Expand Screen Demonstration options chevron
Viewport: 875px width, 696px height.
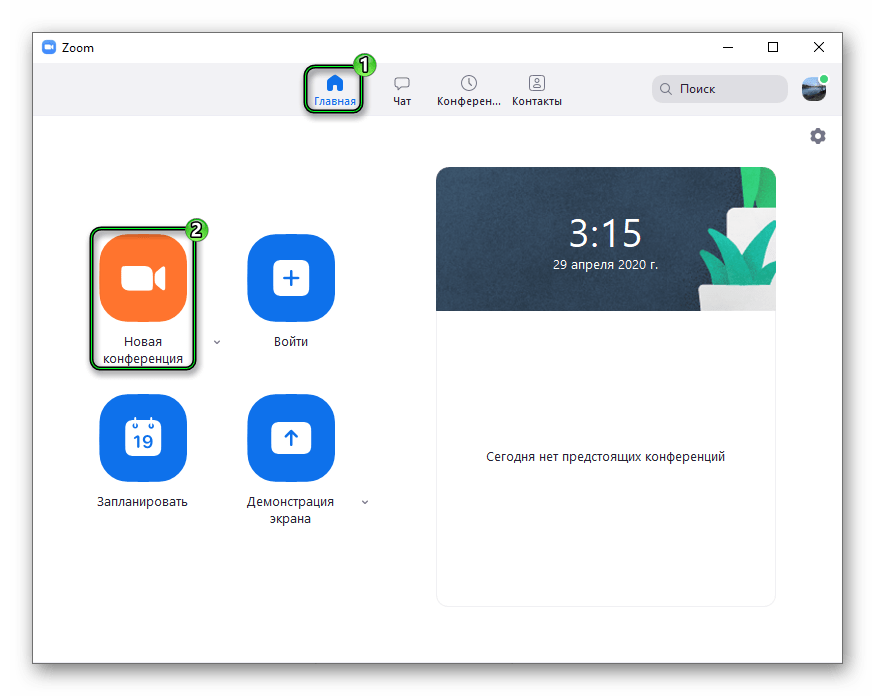365,502
